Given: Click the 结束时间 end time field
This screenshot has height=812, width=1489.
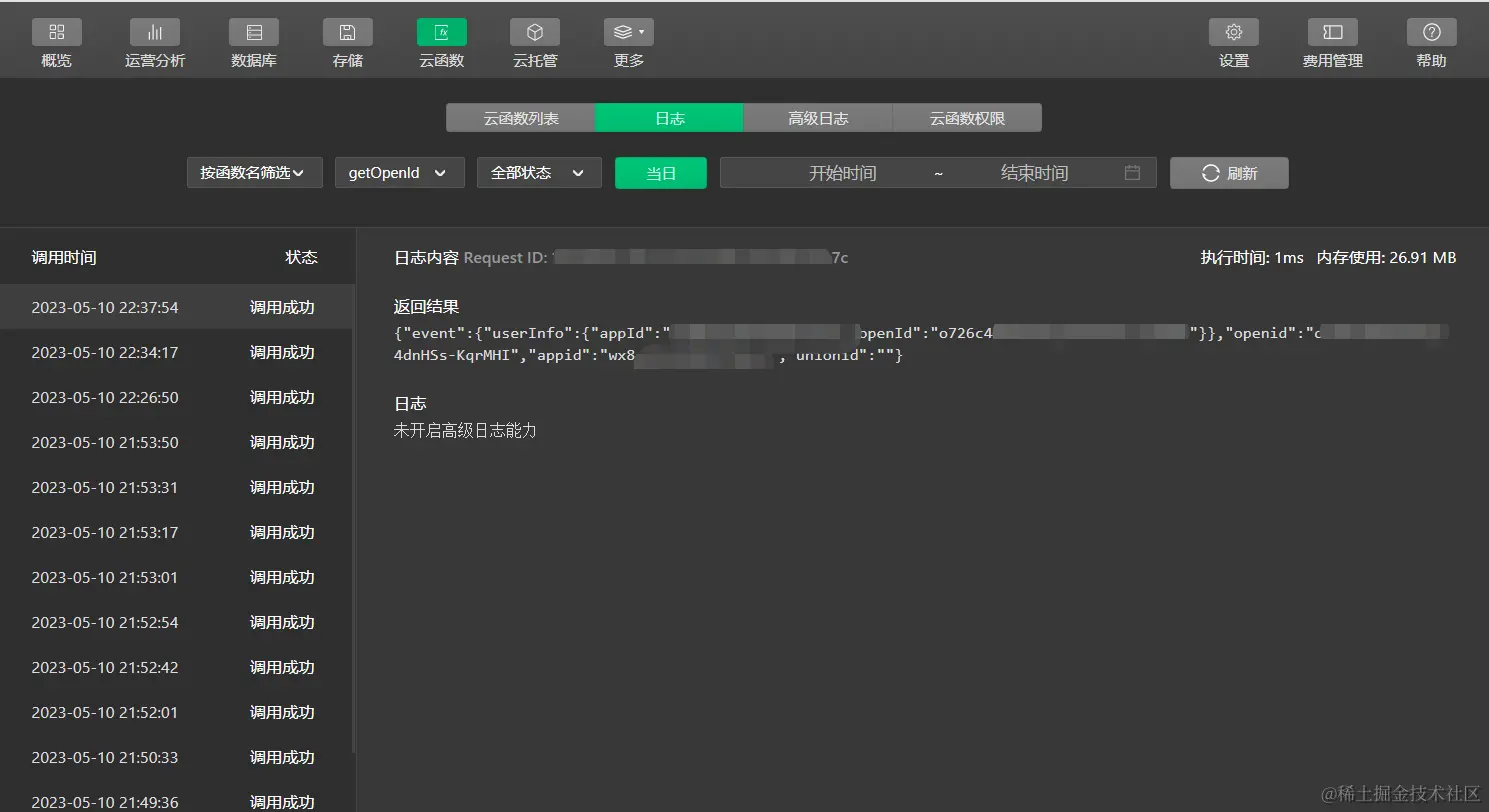Looking at the screenshot, I should tap(1034, 173).
